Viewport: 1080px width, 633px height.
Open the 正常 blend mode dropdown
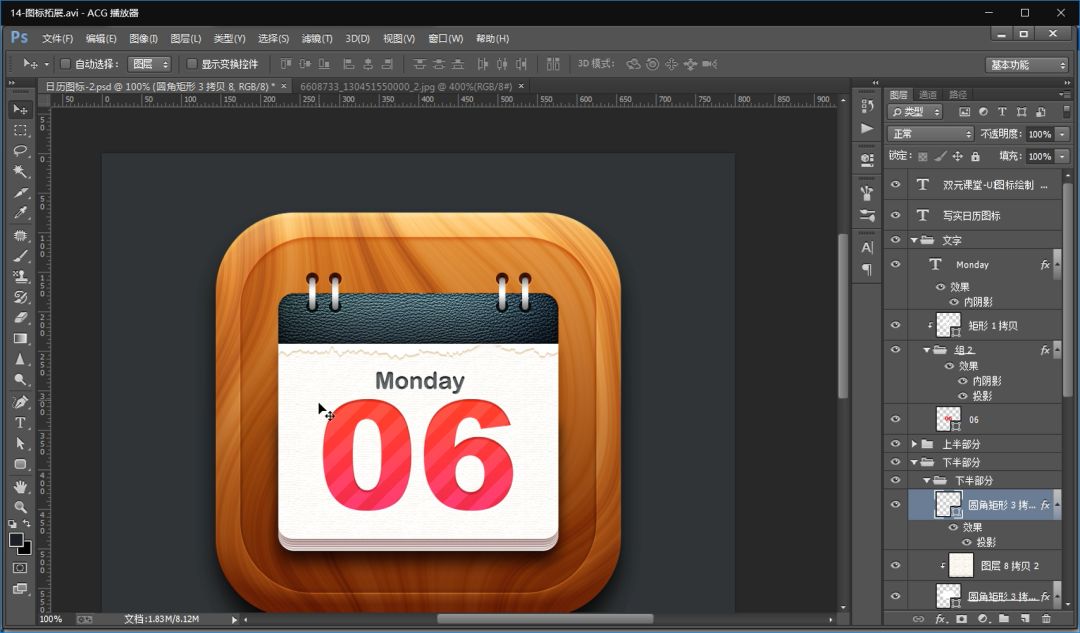point(930,134)
